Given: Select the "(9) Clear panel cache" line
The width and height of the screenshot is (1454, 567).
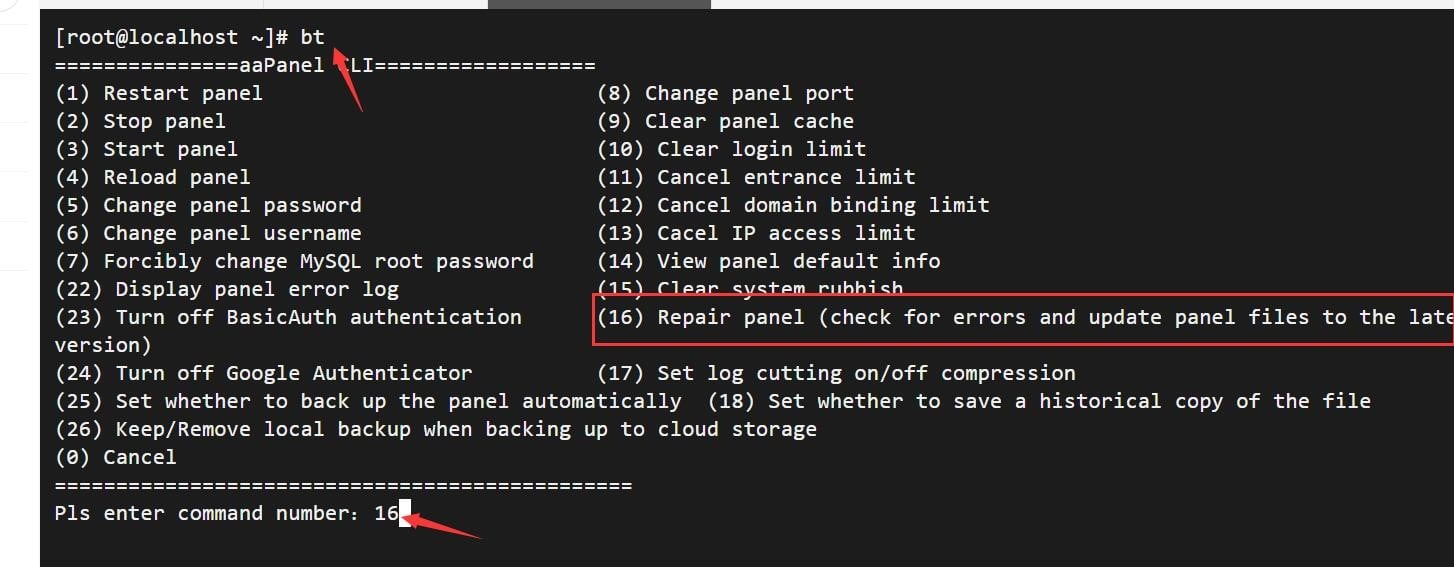Looking at the screenshot, I should [x=725, y=121].
